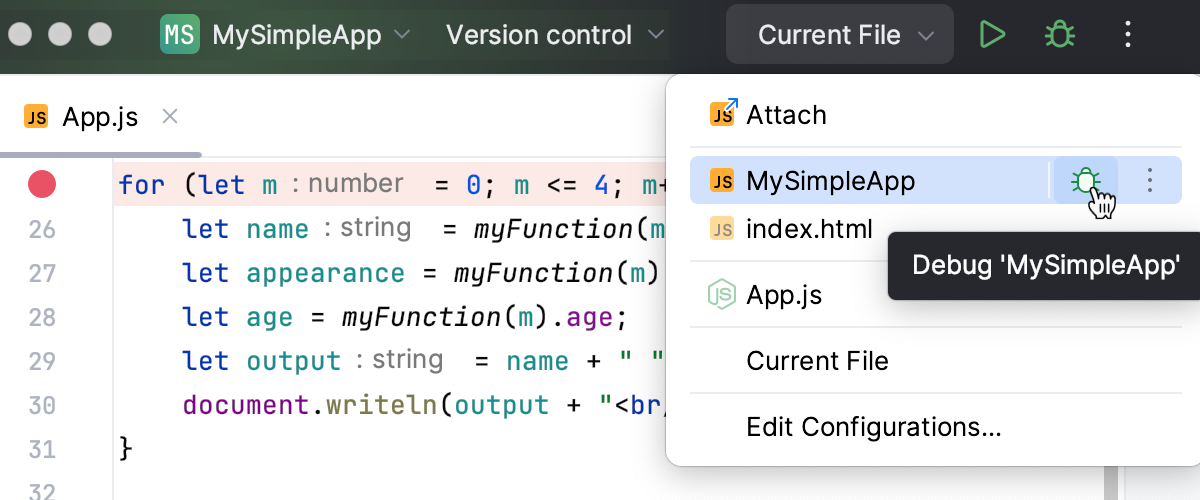Open the Version control dropdown

pyautogui.click(x=555, y=36)
